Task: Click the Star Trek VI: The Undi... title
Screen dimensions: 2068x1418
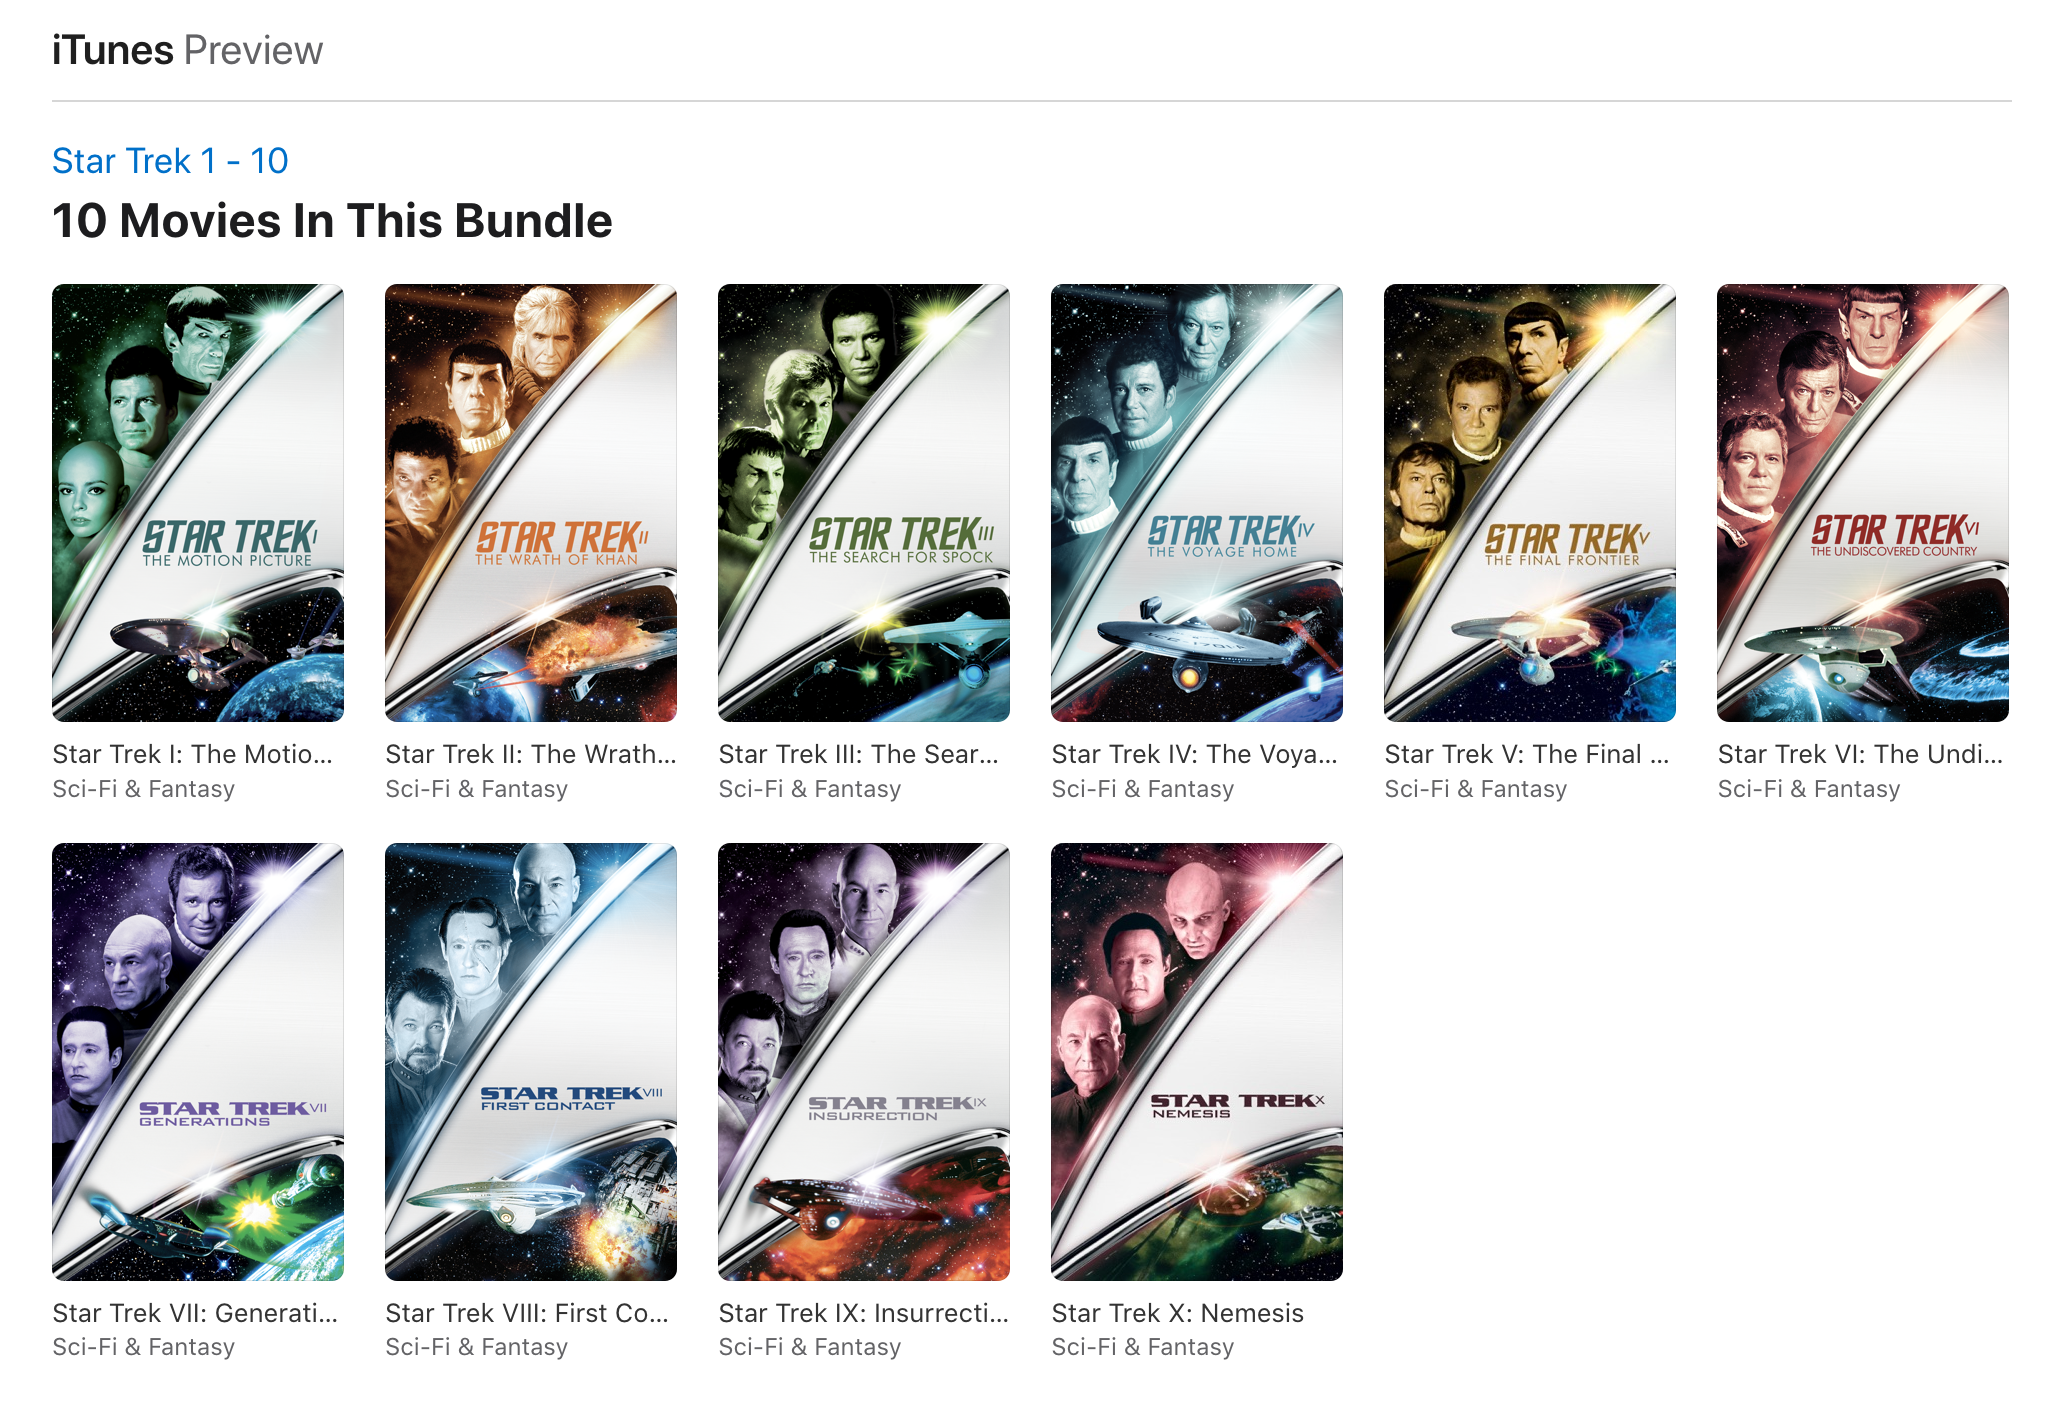Action: (1860, 754)
